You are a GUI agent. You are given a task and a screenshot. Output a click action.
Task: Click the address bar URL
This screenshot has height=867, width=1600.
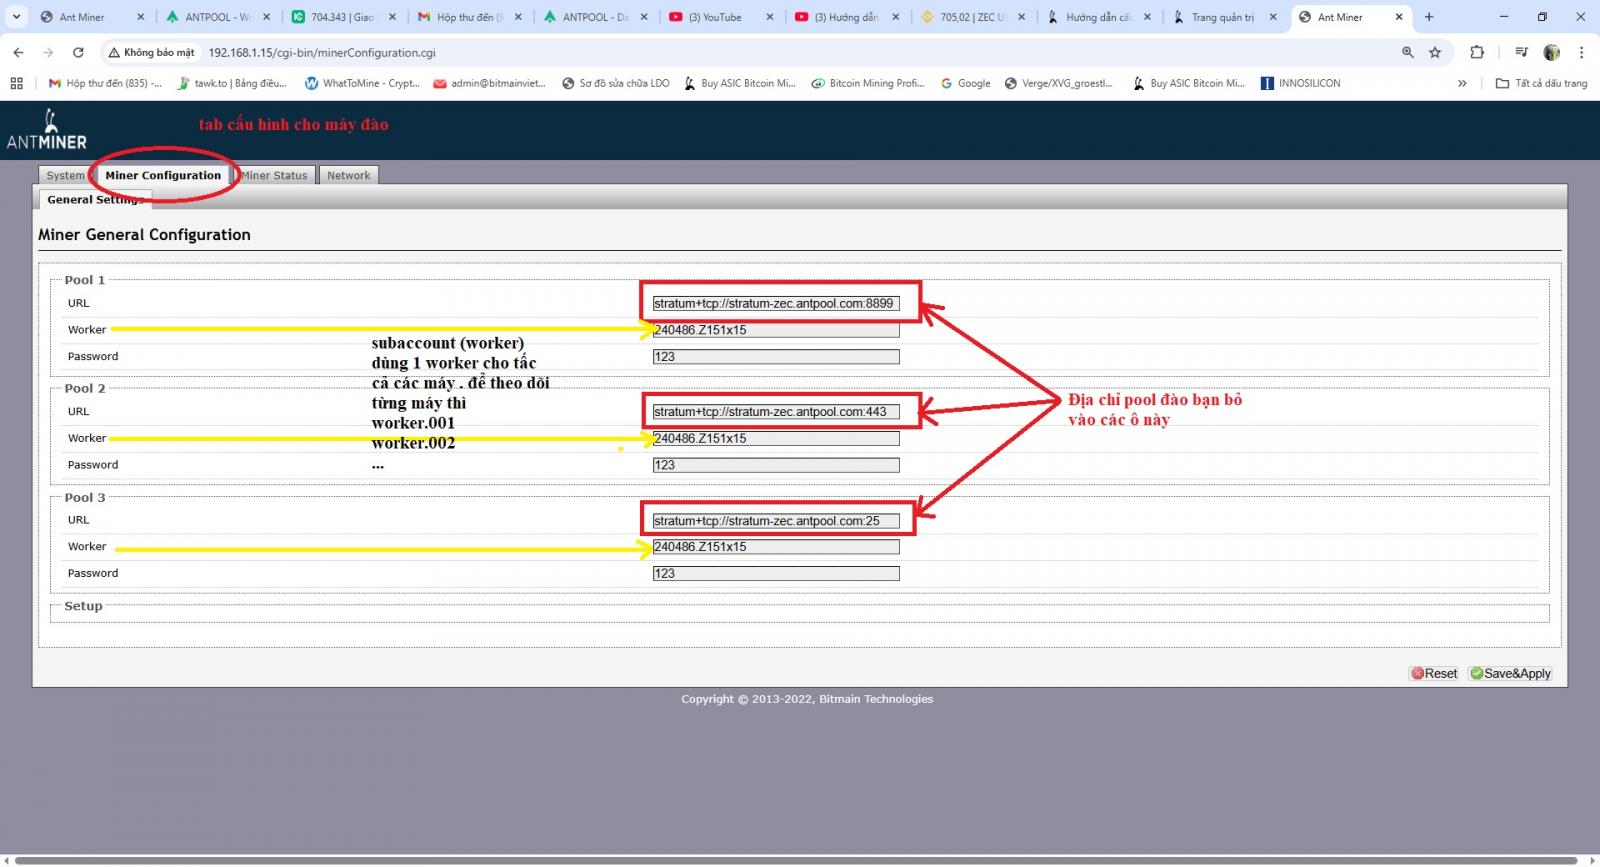pos(322,52)
